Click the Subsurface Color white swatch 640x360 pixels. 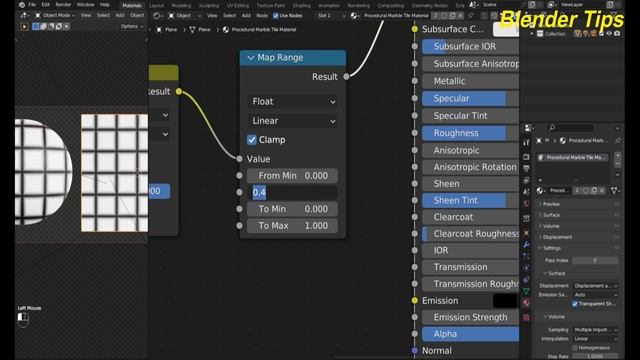pyautogui.click(x=506, y=29)
